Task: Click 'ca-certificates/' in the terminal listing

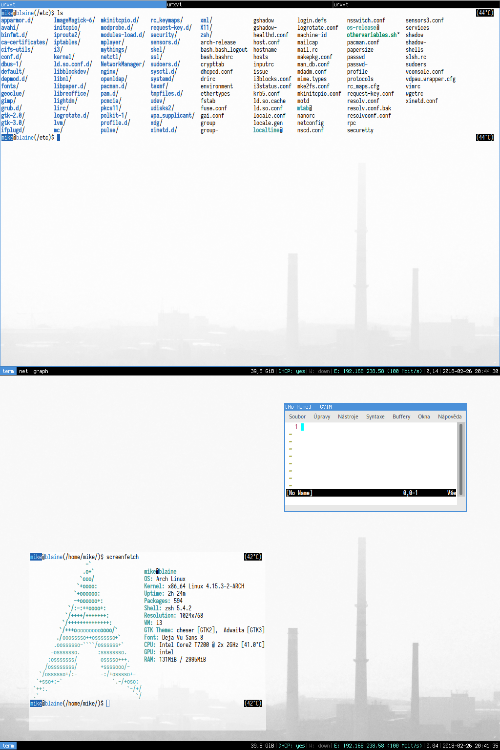Action: coord(24,42)
